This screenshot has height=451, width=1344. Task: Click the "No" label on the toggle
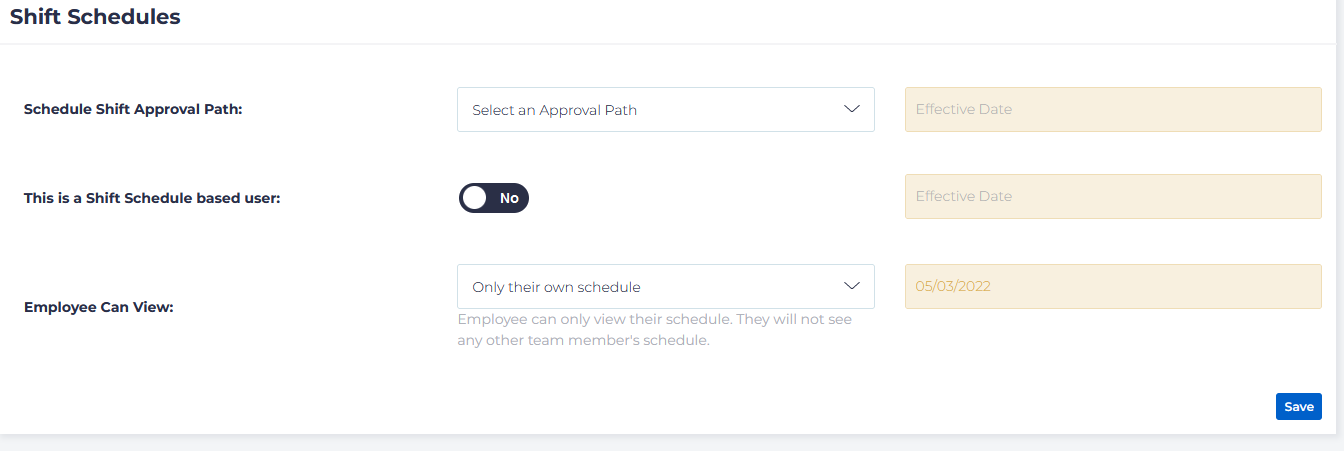point(509,198)
